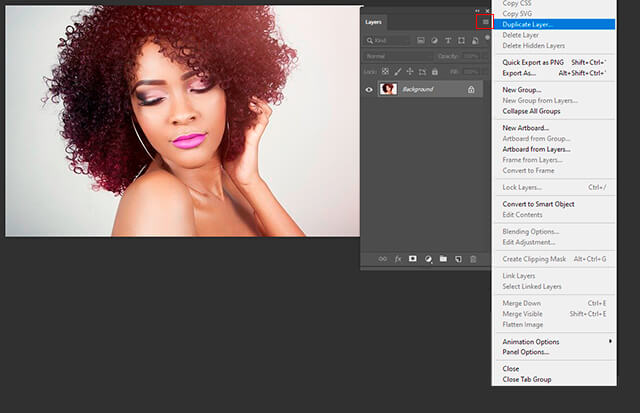The image size is (640, 413).
Task: Choose Create Clipping Mask
Action: pos(554,259)
